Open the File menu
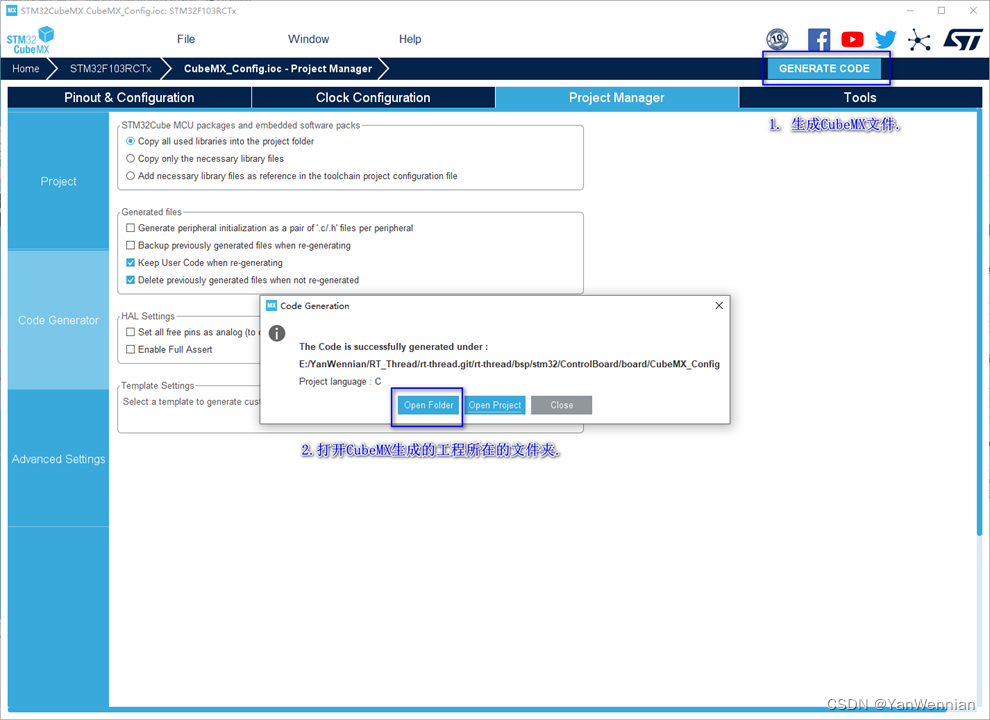 point(186,39)
